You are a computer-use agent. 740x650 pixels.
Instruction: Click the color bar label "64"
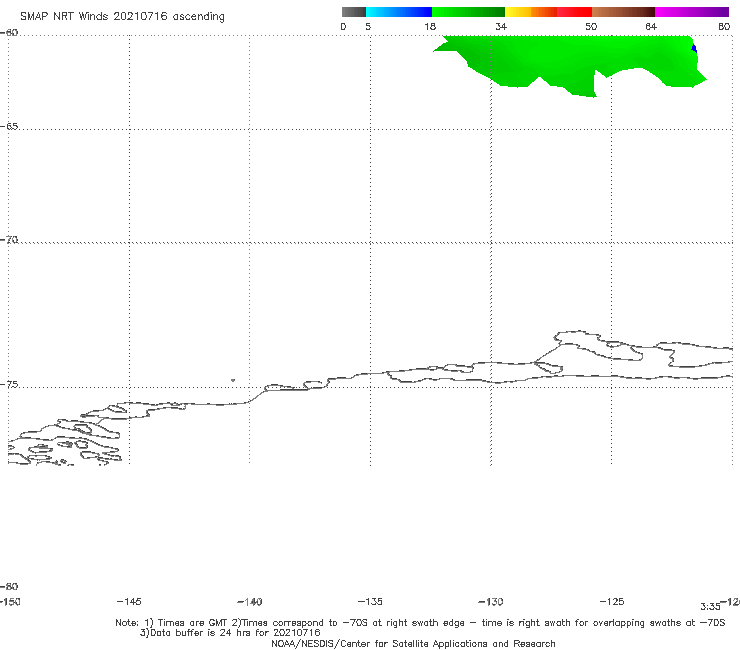pyautogui.click(x=651, y=26)
